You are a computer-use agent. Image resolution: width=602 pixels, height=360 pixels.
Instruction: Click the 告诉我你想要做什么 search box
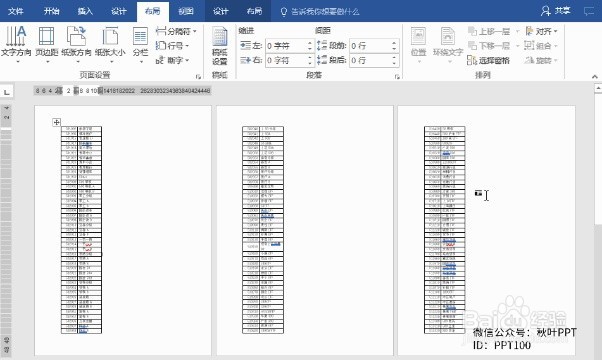(321, 12)
